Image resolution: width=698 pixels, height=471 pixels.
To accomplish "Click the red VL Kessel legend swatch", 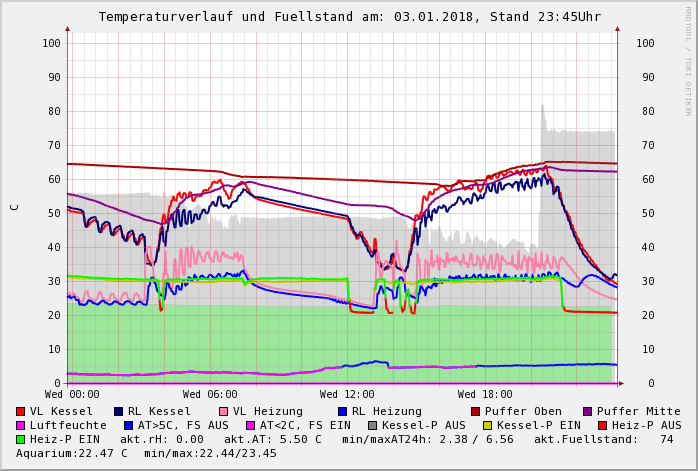I will pyautogui.click(x=21, y=411).
